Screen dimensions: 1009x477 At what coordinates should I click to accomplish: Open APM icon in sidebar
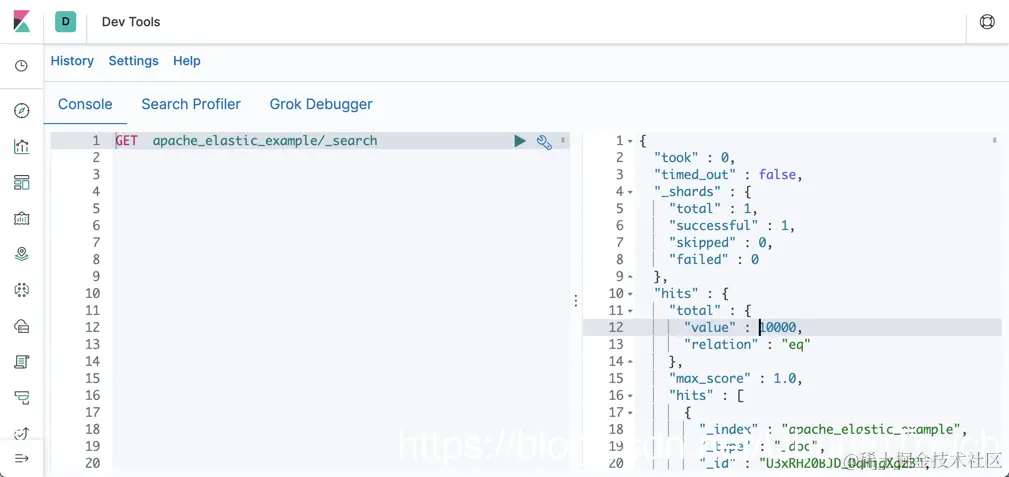tap(22, 398)
